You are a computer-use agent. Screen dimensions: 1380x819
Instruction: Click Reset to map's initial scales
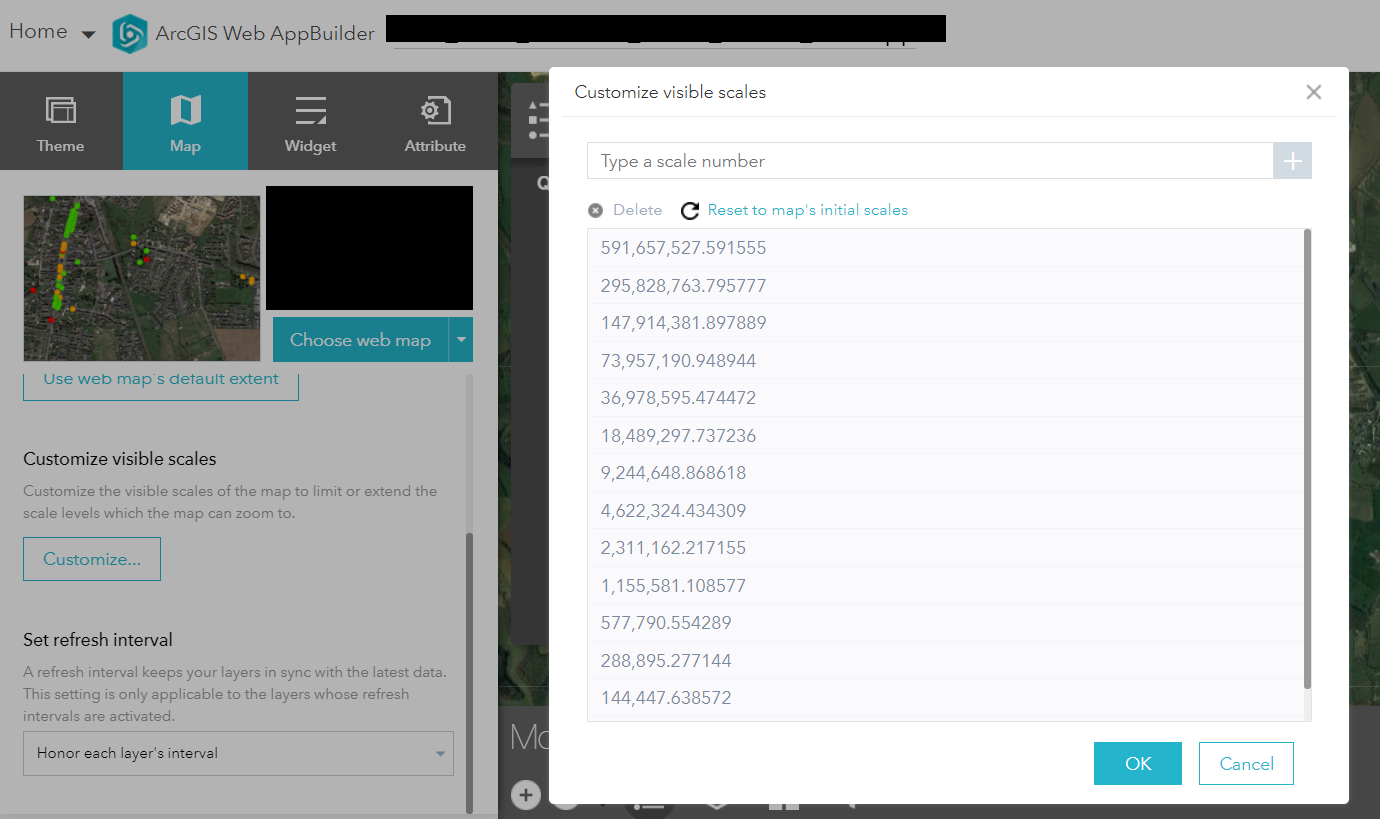point(808,210)
